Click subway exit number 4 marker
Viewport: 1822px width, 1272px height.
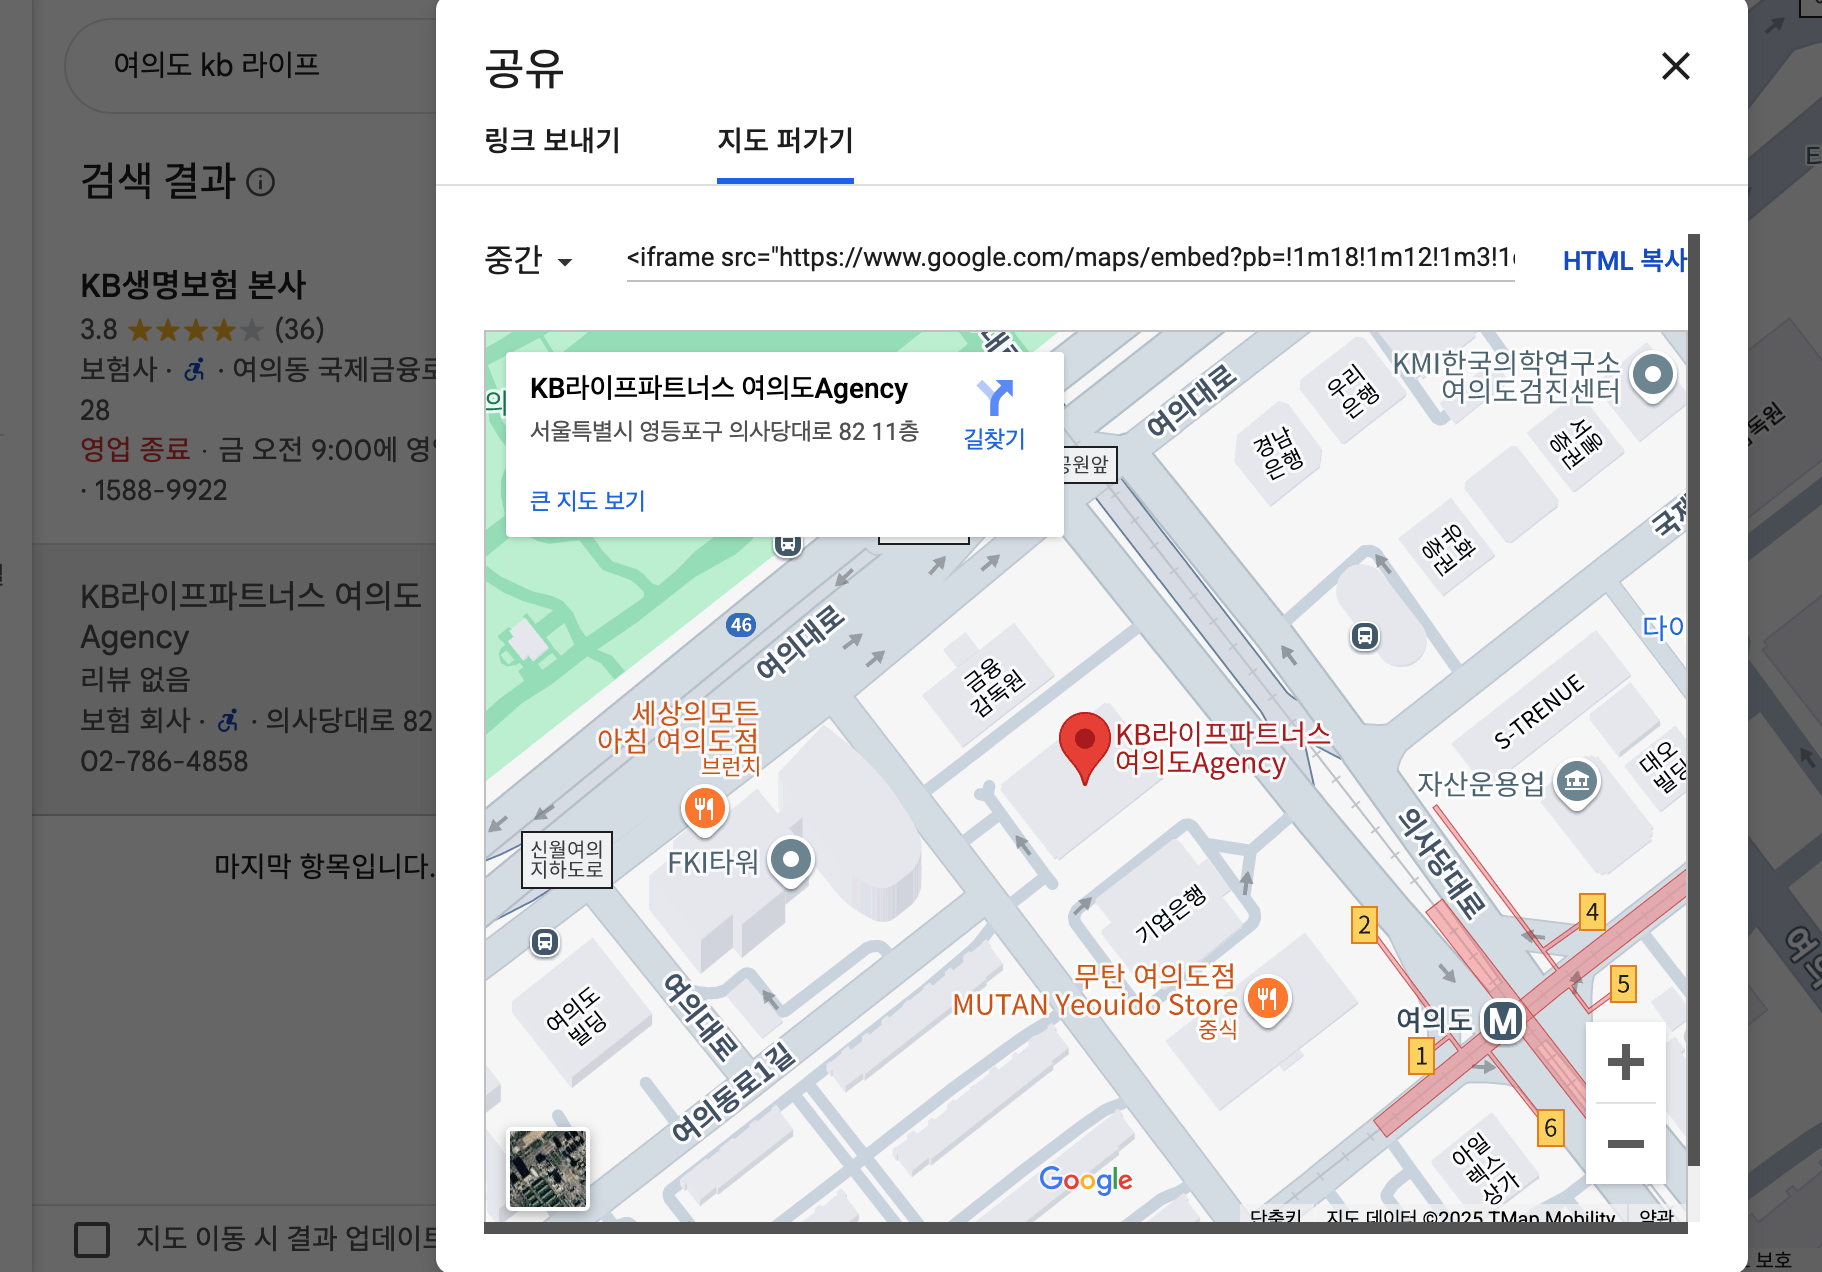pyautogui.click(x=1592, y=912)
